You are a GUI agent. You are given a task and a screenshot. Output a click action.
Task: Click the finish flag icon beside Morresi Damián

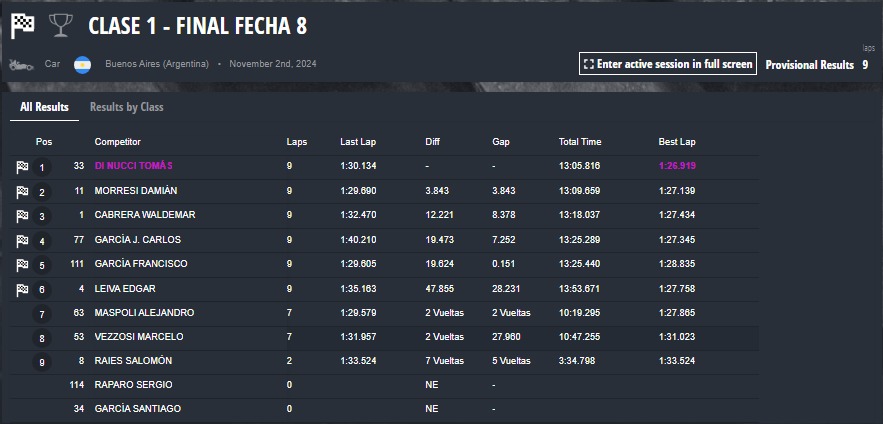pos(22,192)
